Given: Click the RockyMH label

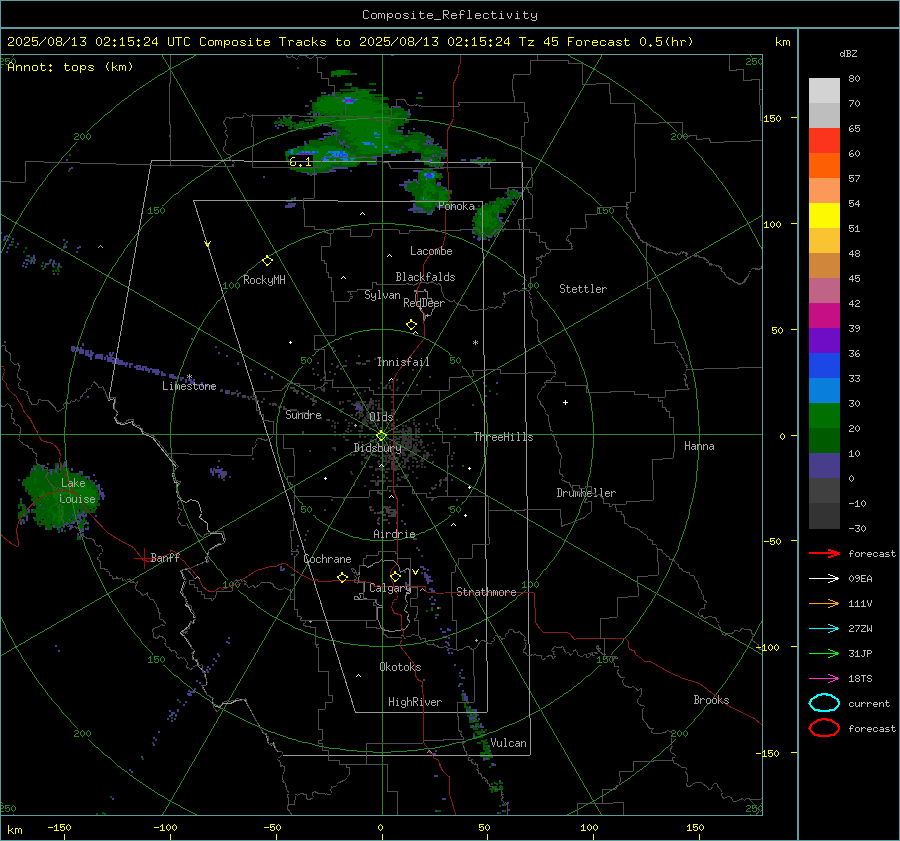Looking at the screenshot, I should coord(264,280).
